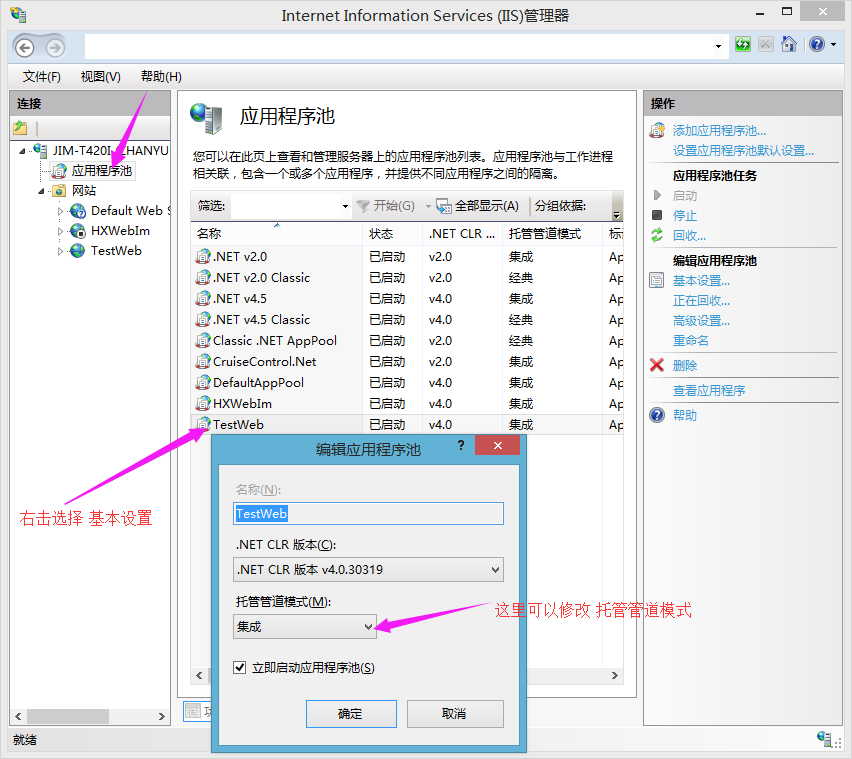The width and height of the screenshot is (852, 759).
Task: Toggle the 立即启动应用程序池 checkbox
Action: point(239,667)
